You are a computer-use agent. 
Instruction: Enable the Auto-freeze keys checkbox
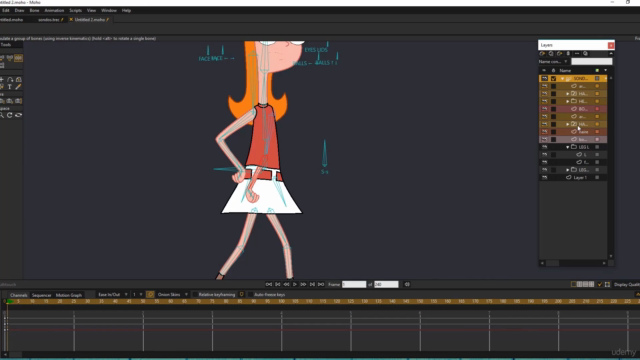tap(250, 294)
